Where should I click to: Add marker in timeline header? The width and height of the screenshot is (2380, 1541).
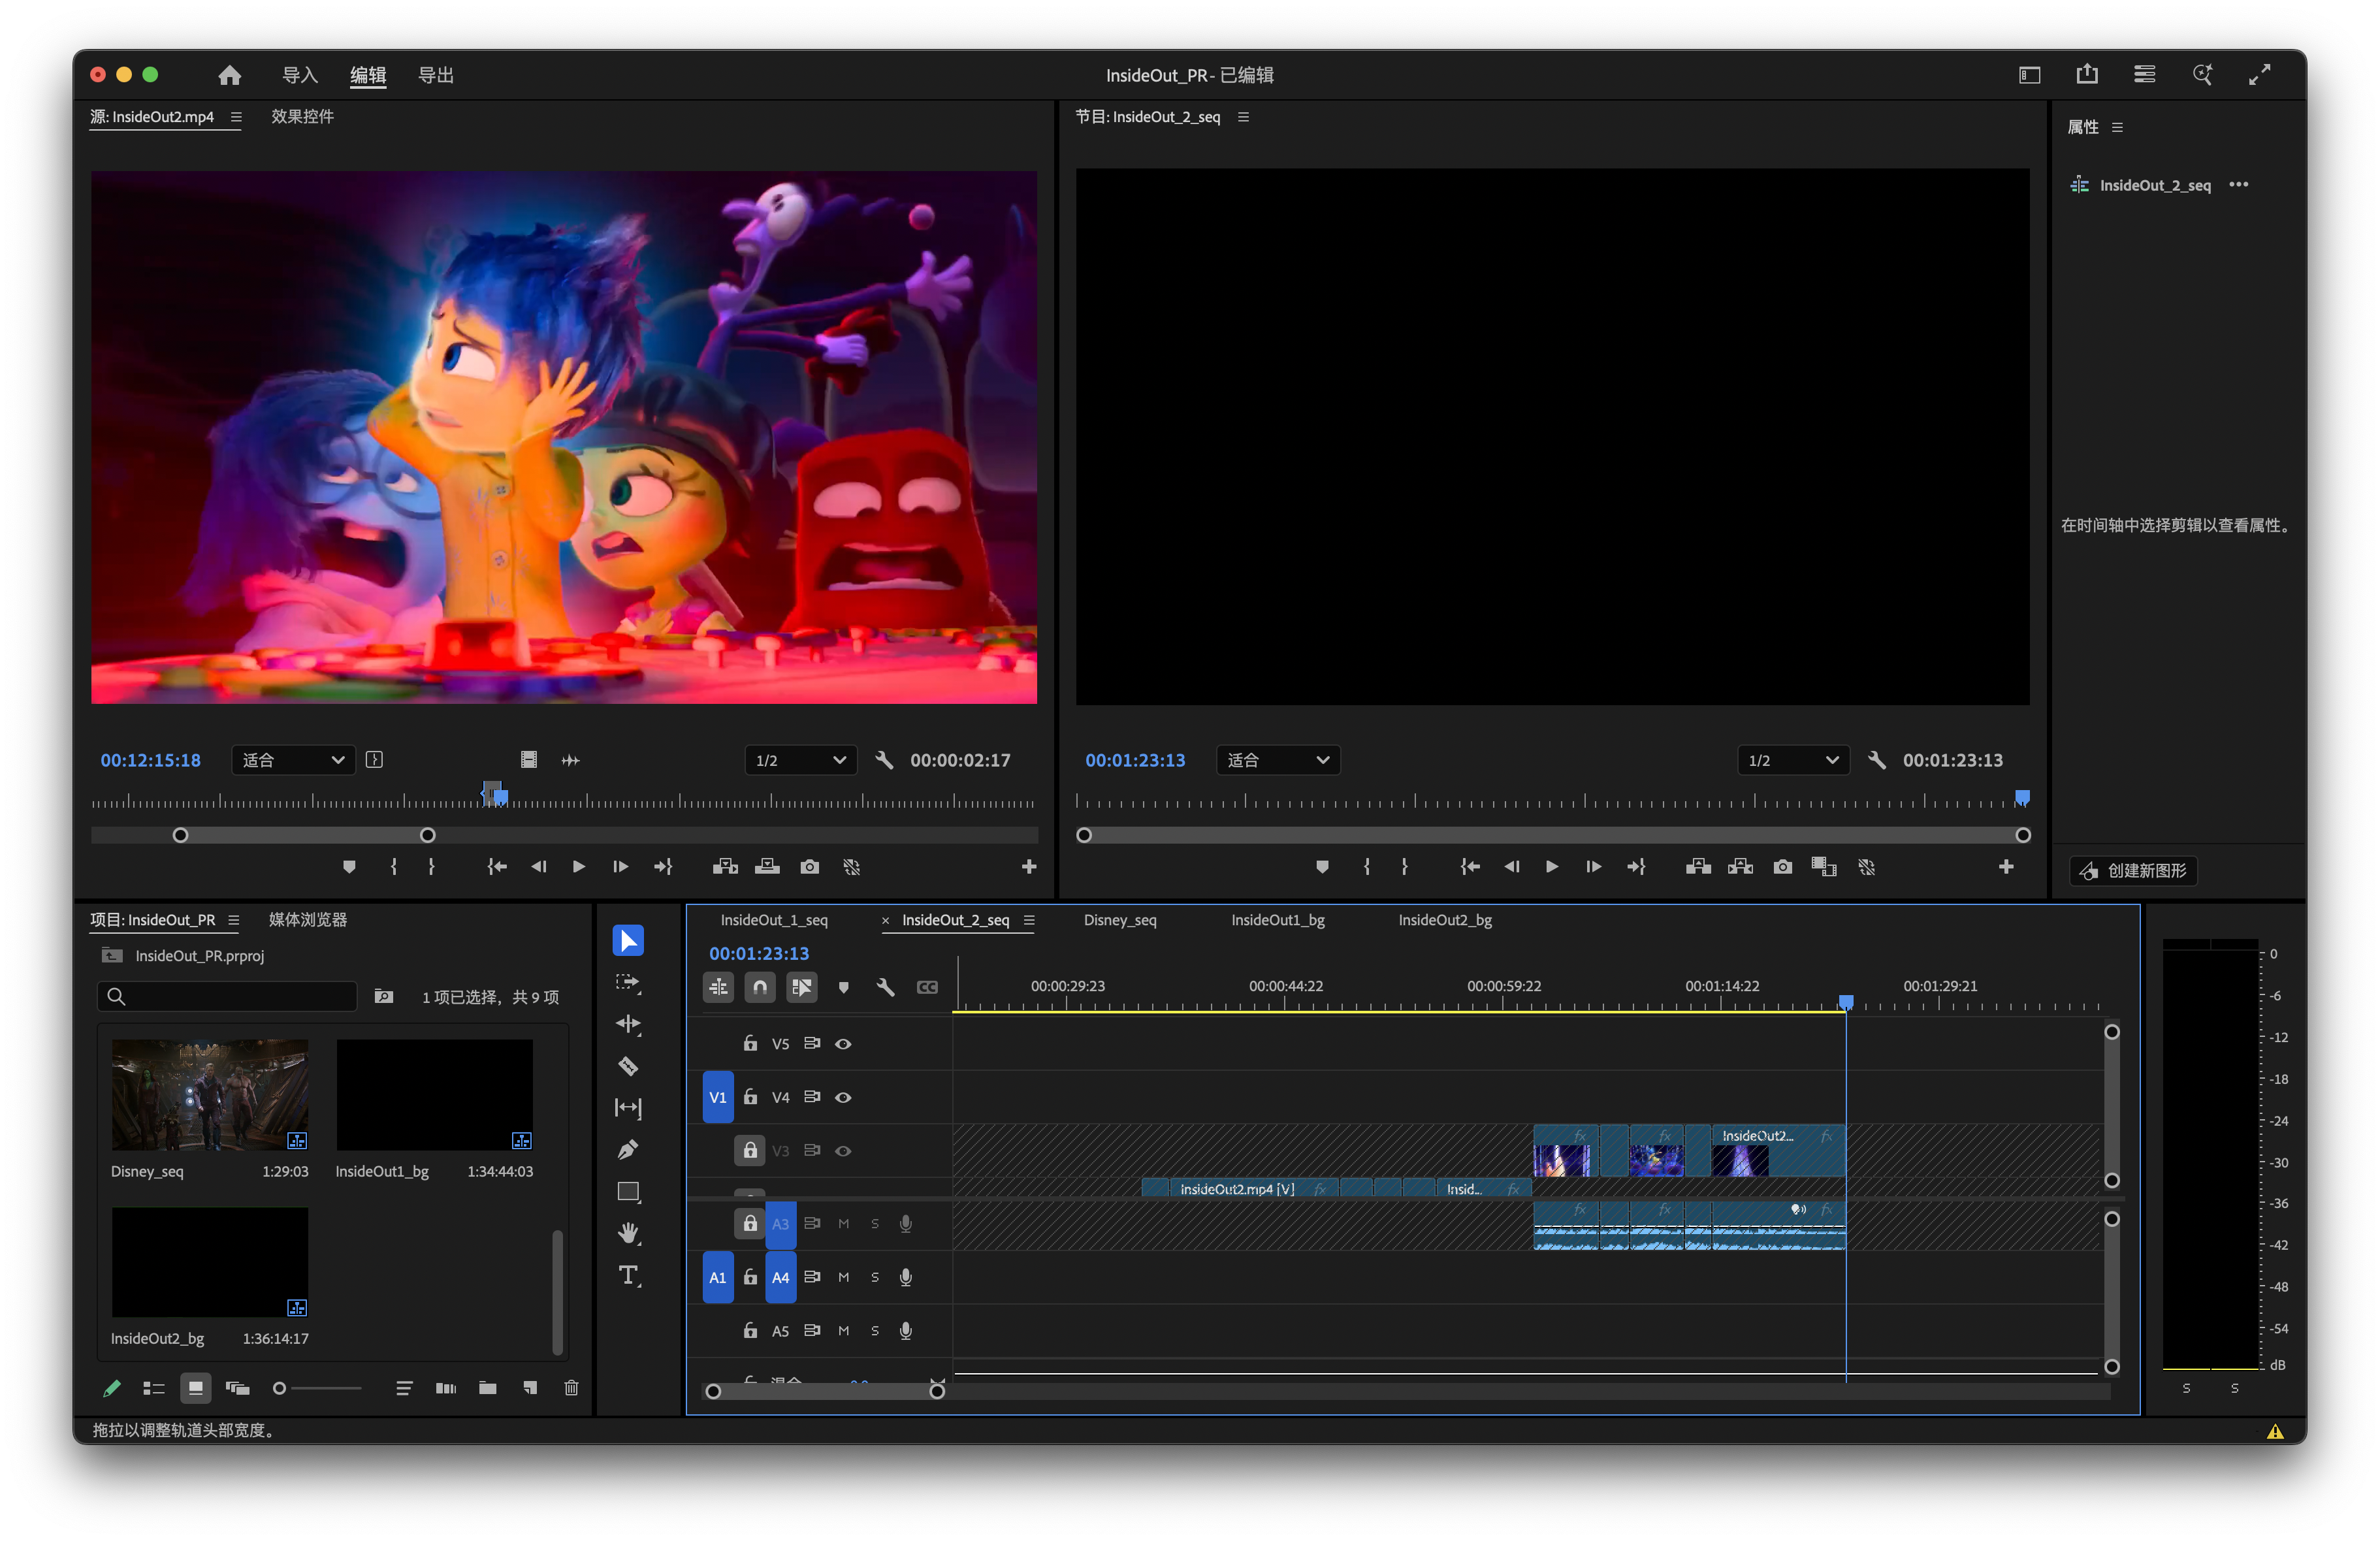(x=844, y=988)
